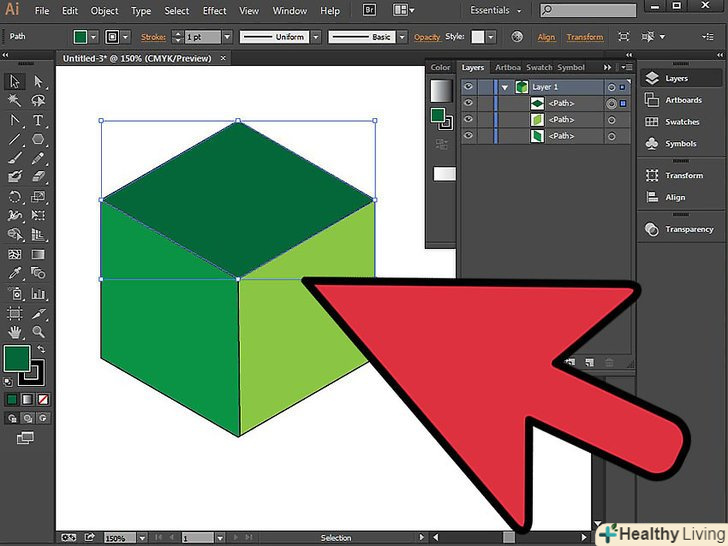Click the Bridge (Br) button
728x546 pixels.
[369, 10]
